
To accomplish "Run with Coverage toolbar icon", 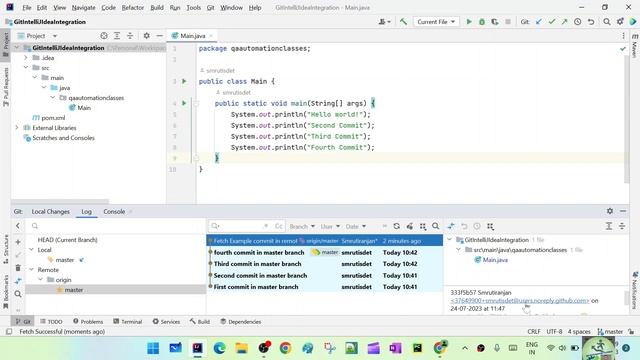I will [495, 22].
